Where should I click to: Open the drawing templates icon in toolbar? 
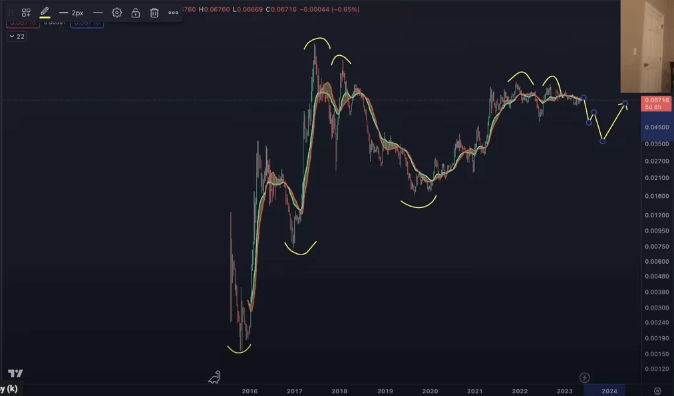pos(26,12)
